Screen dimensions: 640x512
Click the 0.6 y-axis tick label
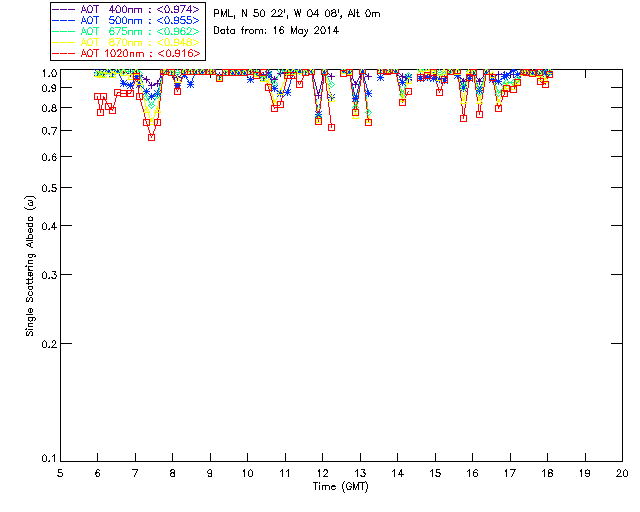tap(49, 157)
